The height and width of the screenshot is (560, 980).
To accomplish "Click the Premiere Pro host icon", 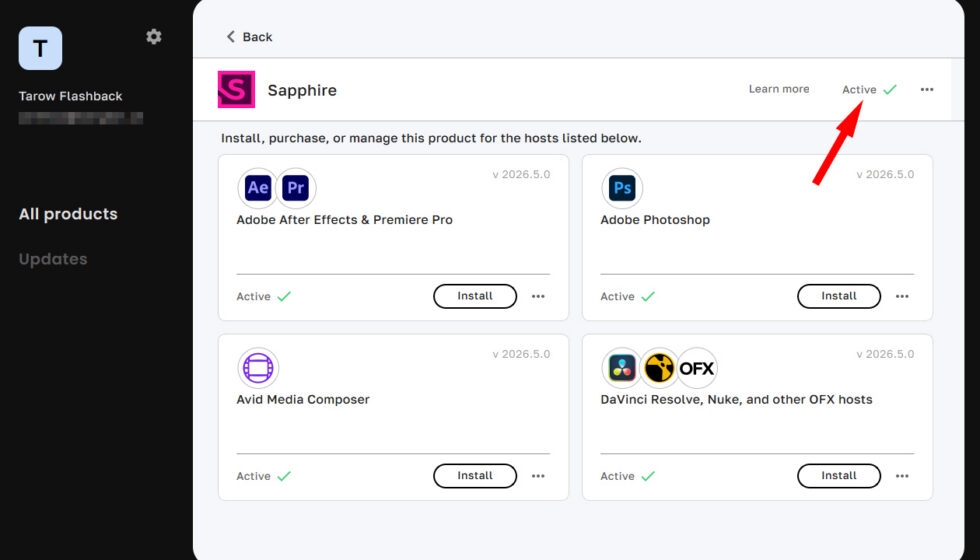I will click(x=296, y=188).
